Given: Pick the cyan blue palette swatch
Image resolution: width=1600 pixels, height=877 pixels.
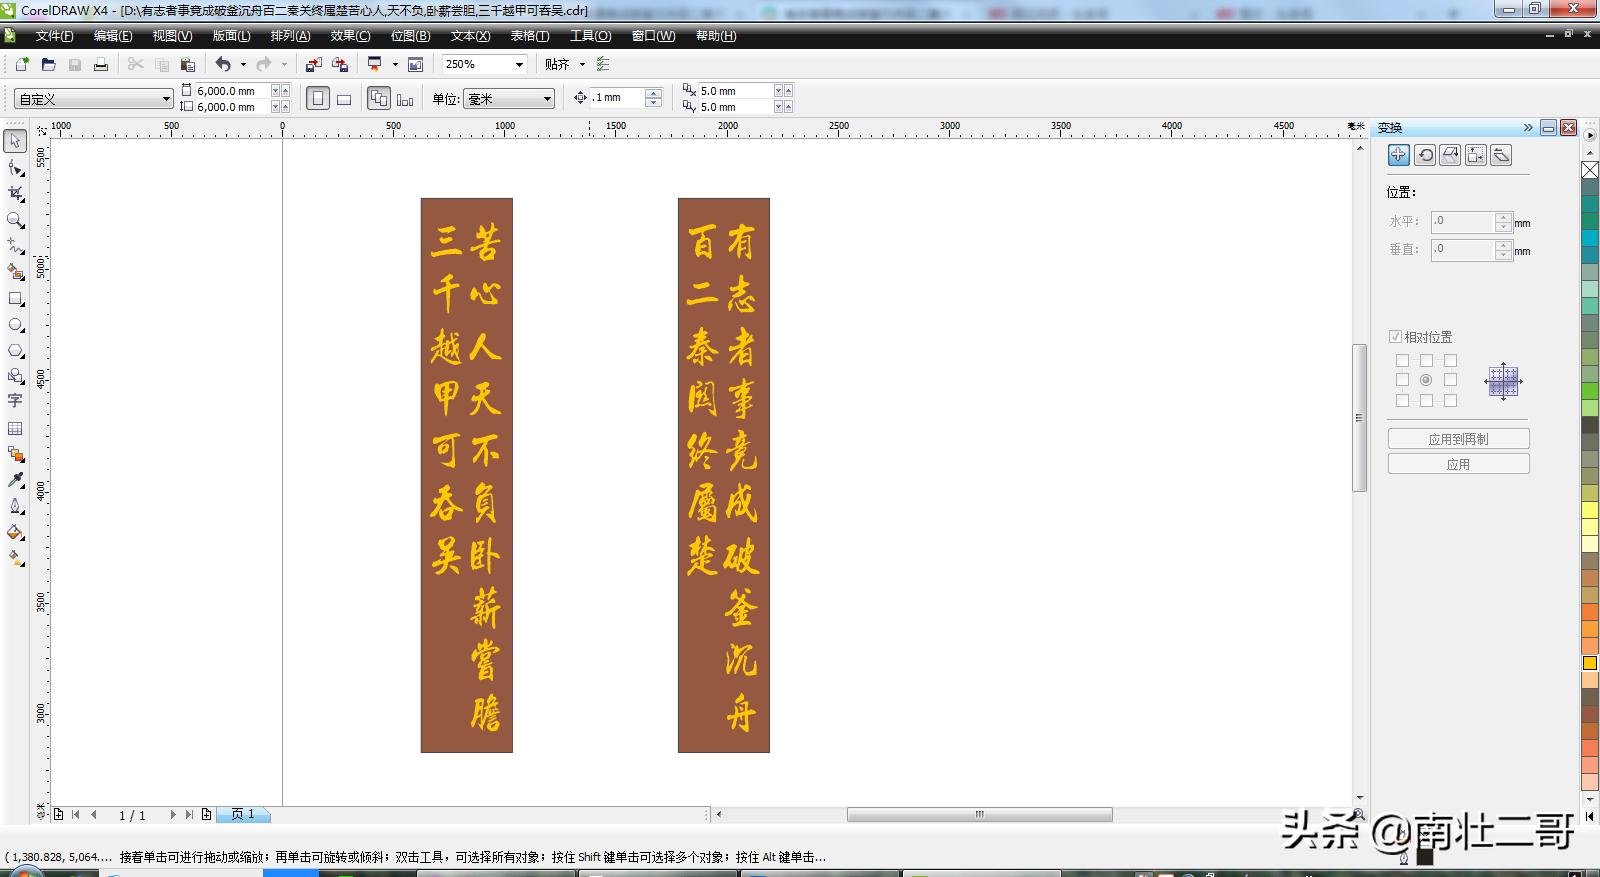Looking at the screenshot, I should click(x=1590, y=238).
